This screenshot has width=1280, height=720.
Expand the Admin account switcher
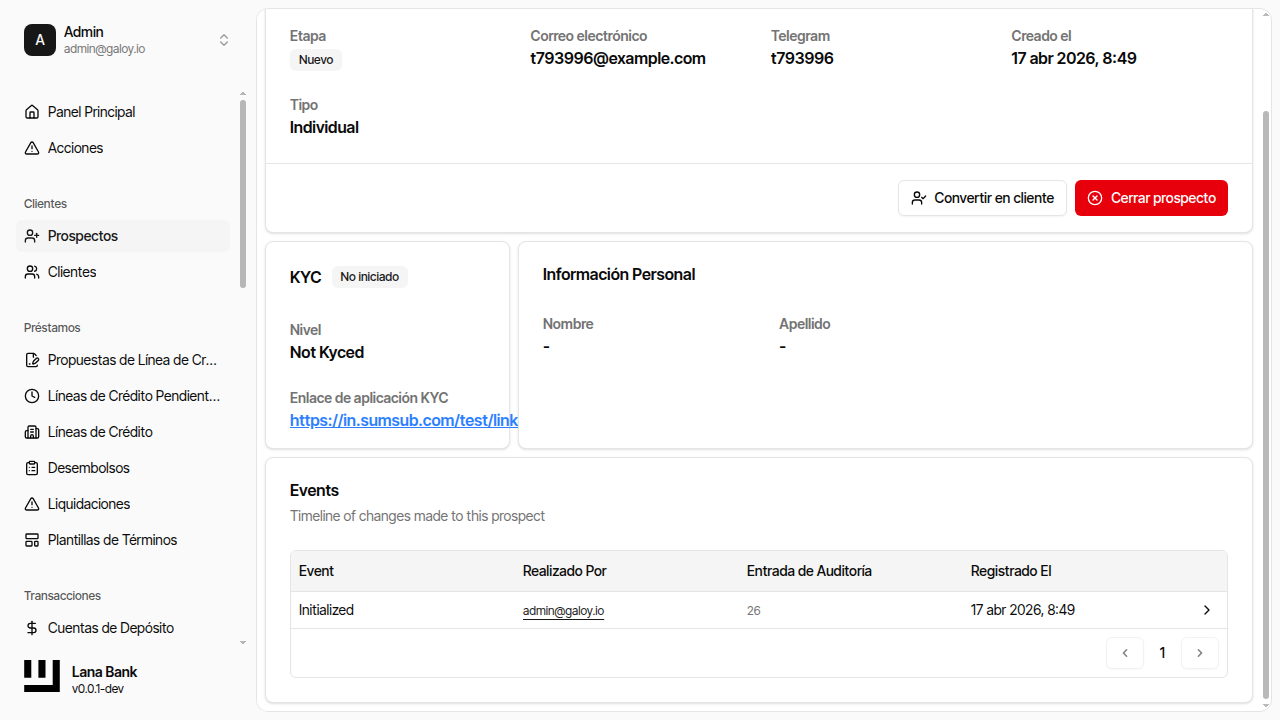pyautogui.click(x=224, y=40)
